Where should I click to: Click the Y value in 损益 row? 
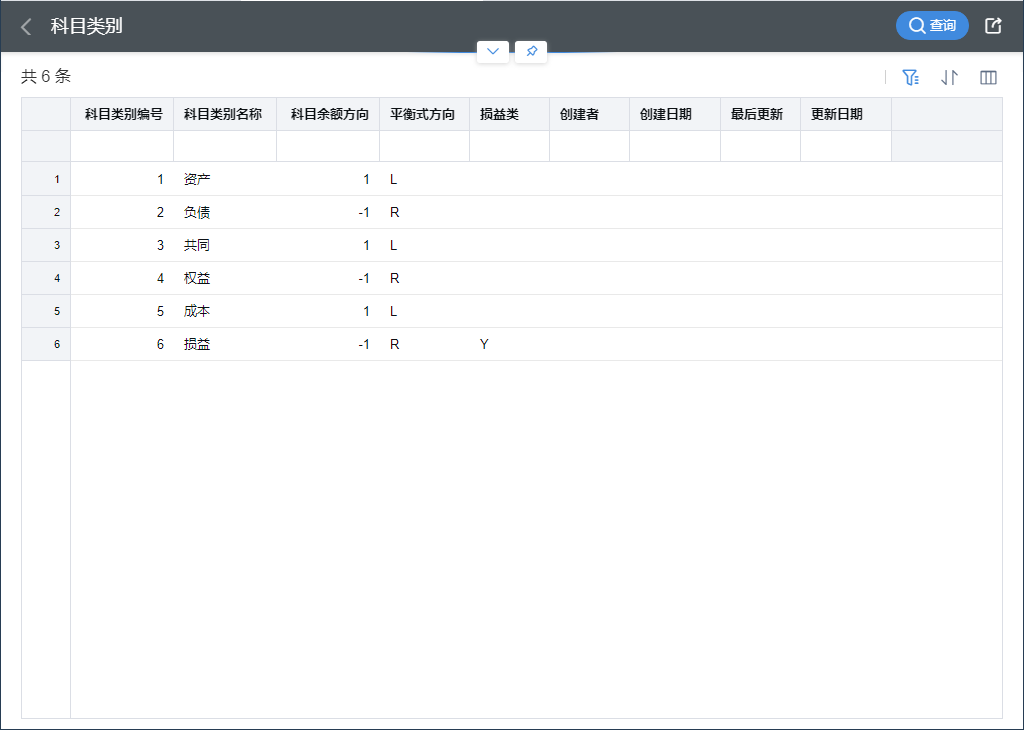tap(484, 344)
